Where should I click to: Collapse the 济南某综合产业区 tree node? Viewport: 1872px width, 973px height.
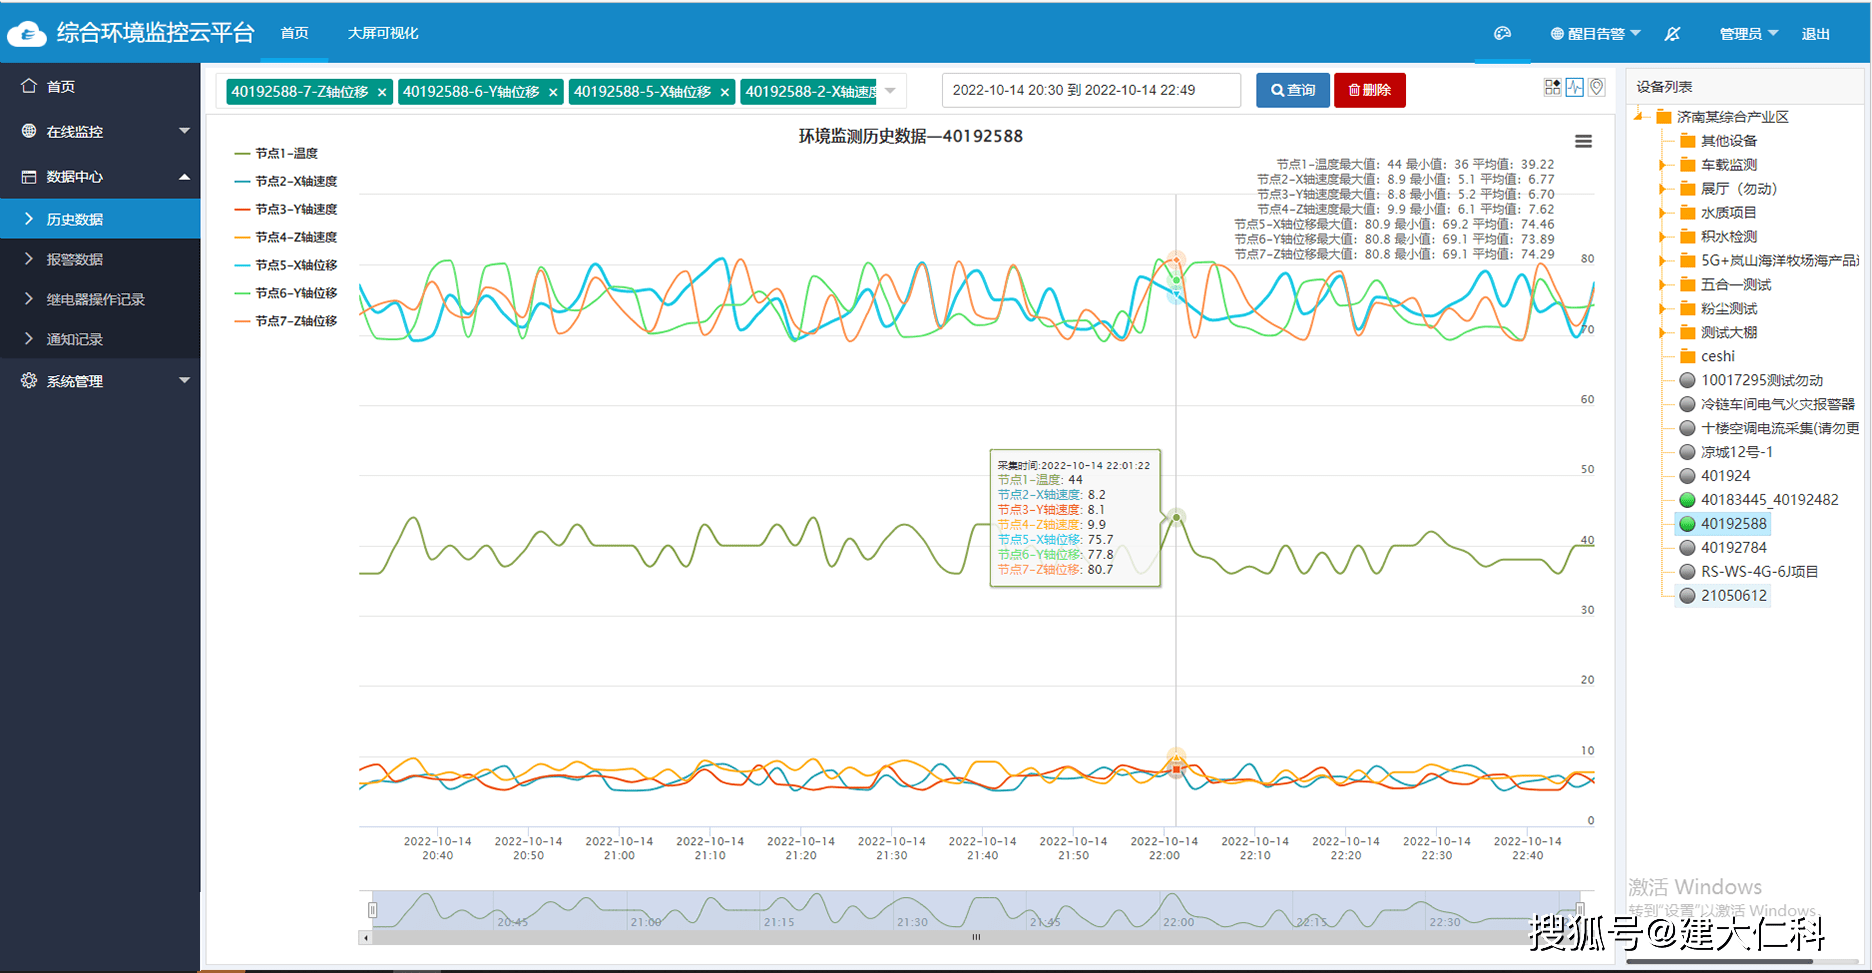[x=1640, y=117]
